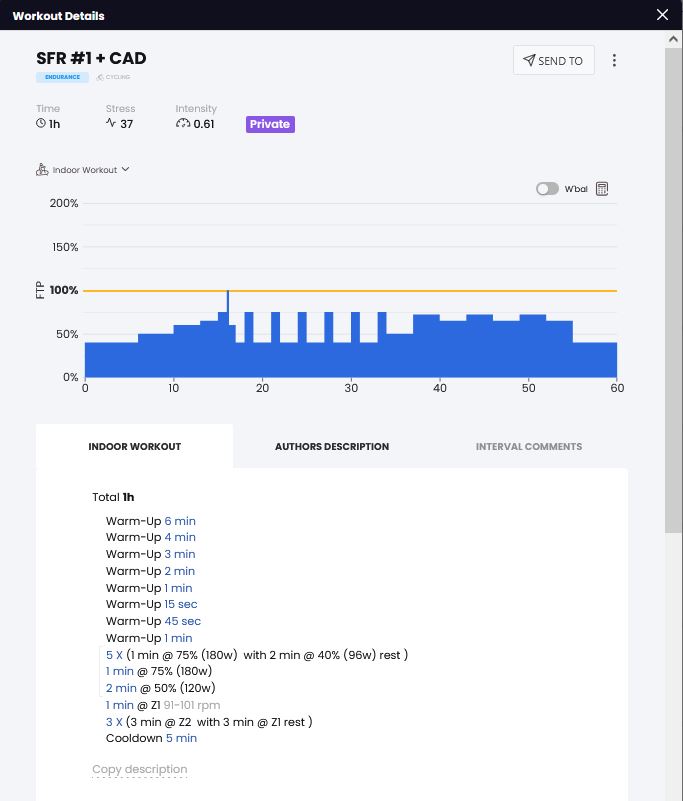Click the stress pulse icon
The height and width of the screenshot is (801, 683).
point(111,124)
